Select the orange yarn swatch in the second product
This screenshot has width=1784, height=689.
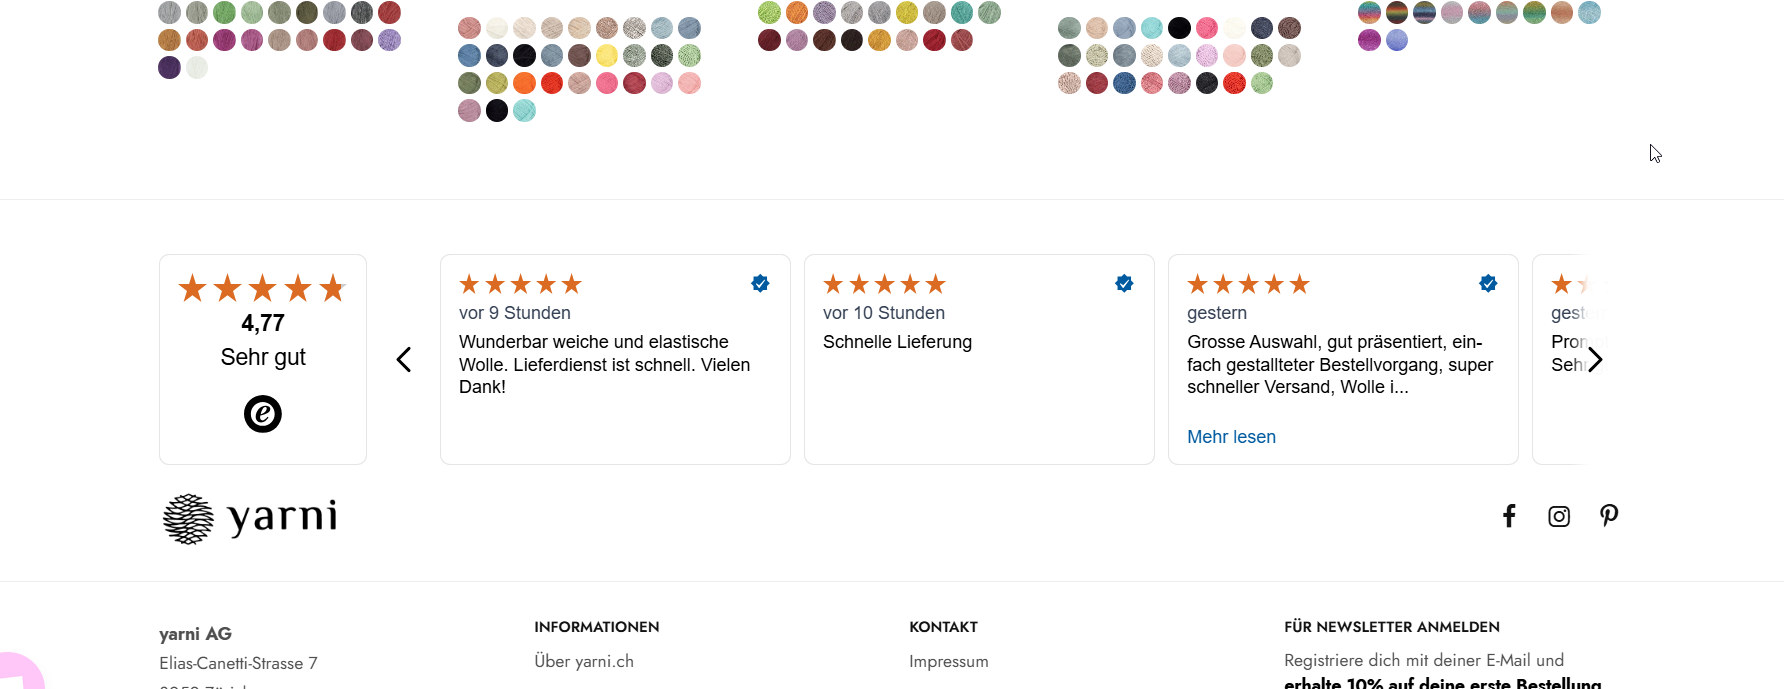pos(524,83)
